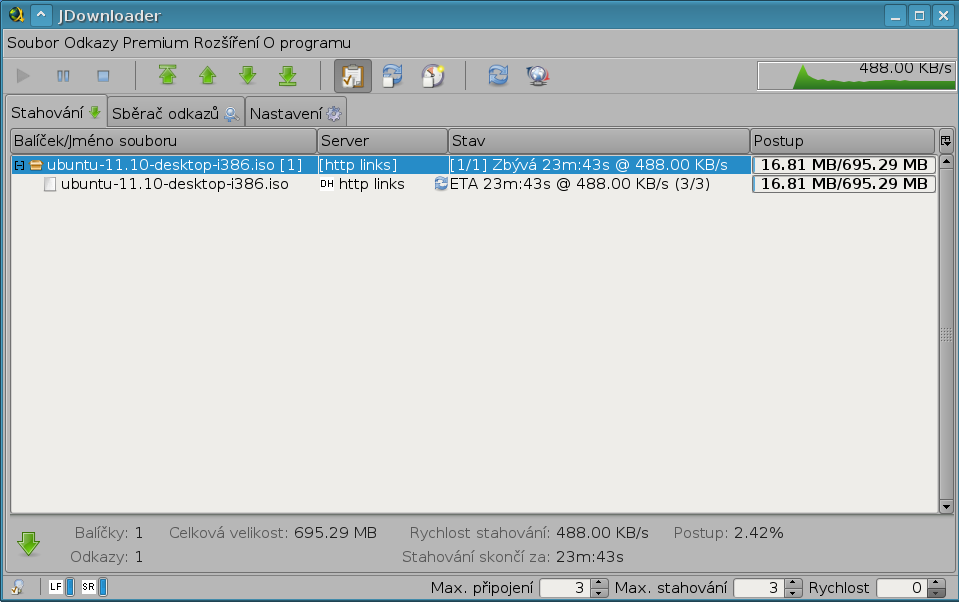
Task: Click the DH http links host icon
Action: click(x=327, y=184)
